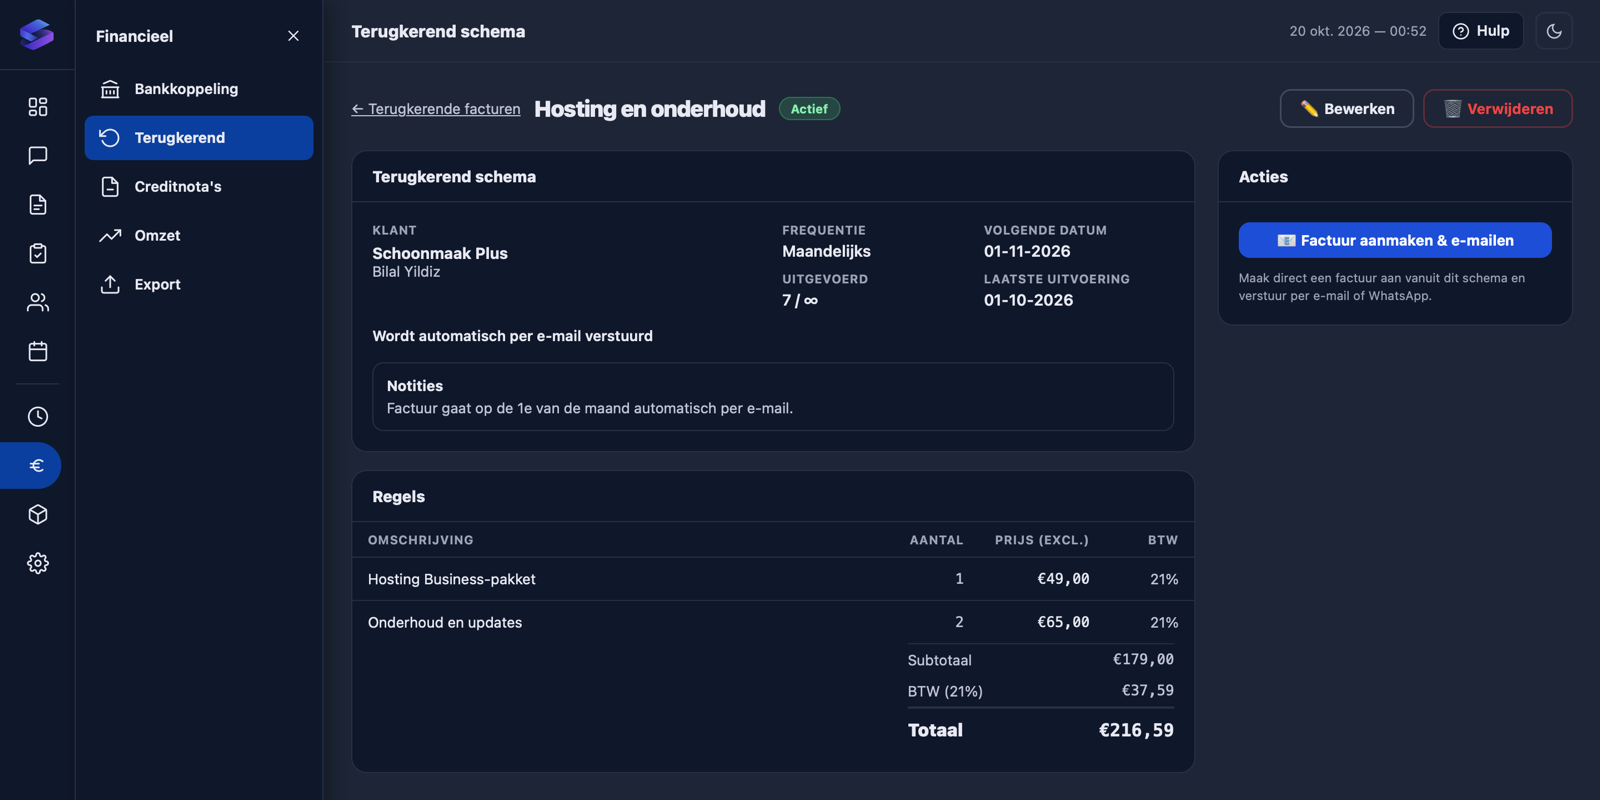Click next date 01-11-2026
Screen dimensions: 1600x800
pos(1027,252)
